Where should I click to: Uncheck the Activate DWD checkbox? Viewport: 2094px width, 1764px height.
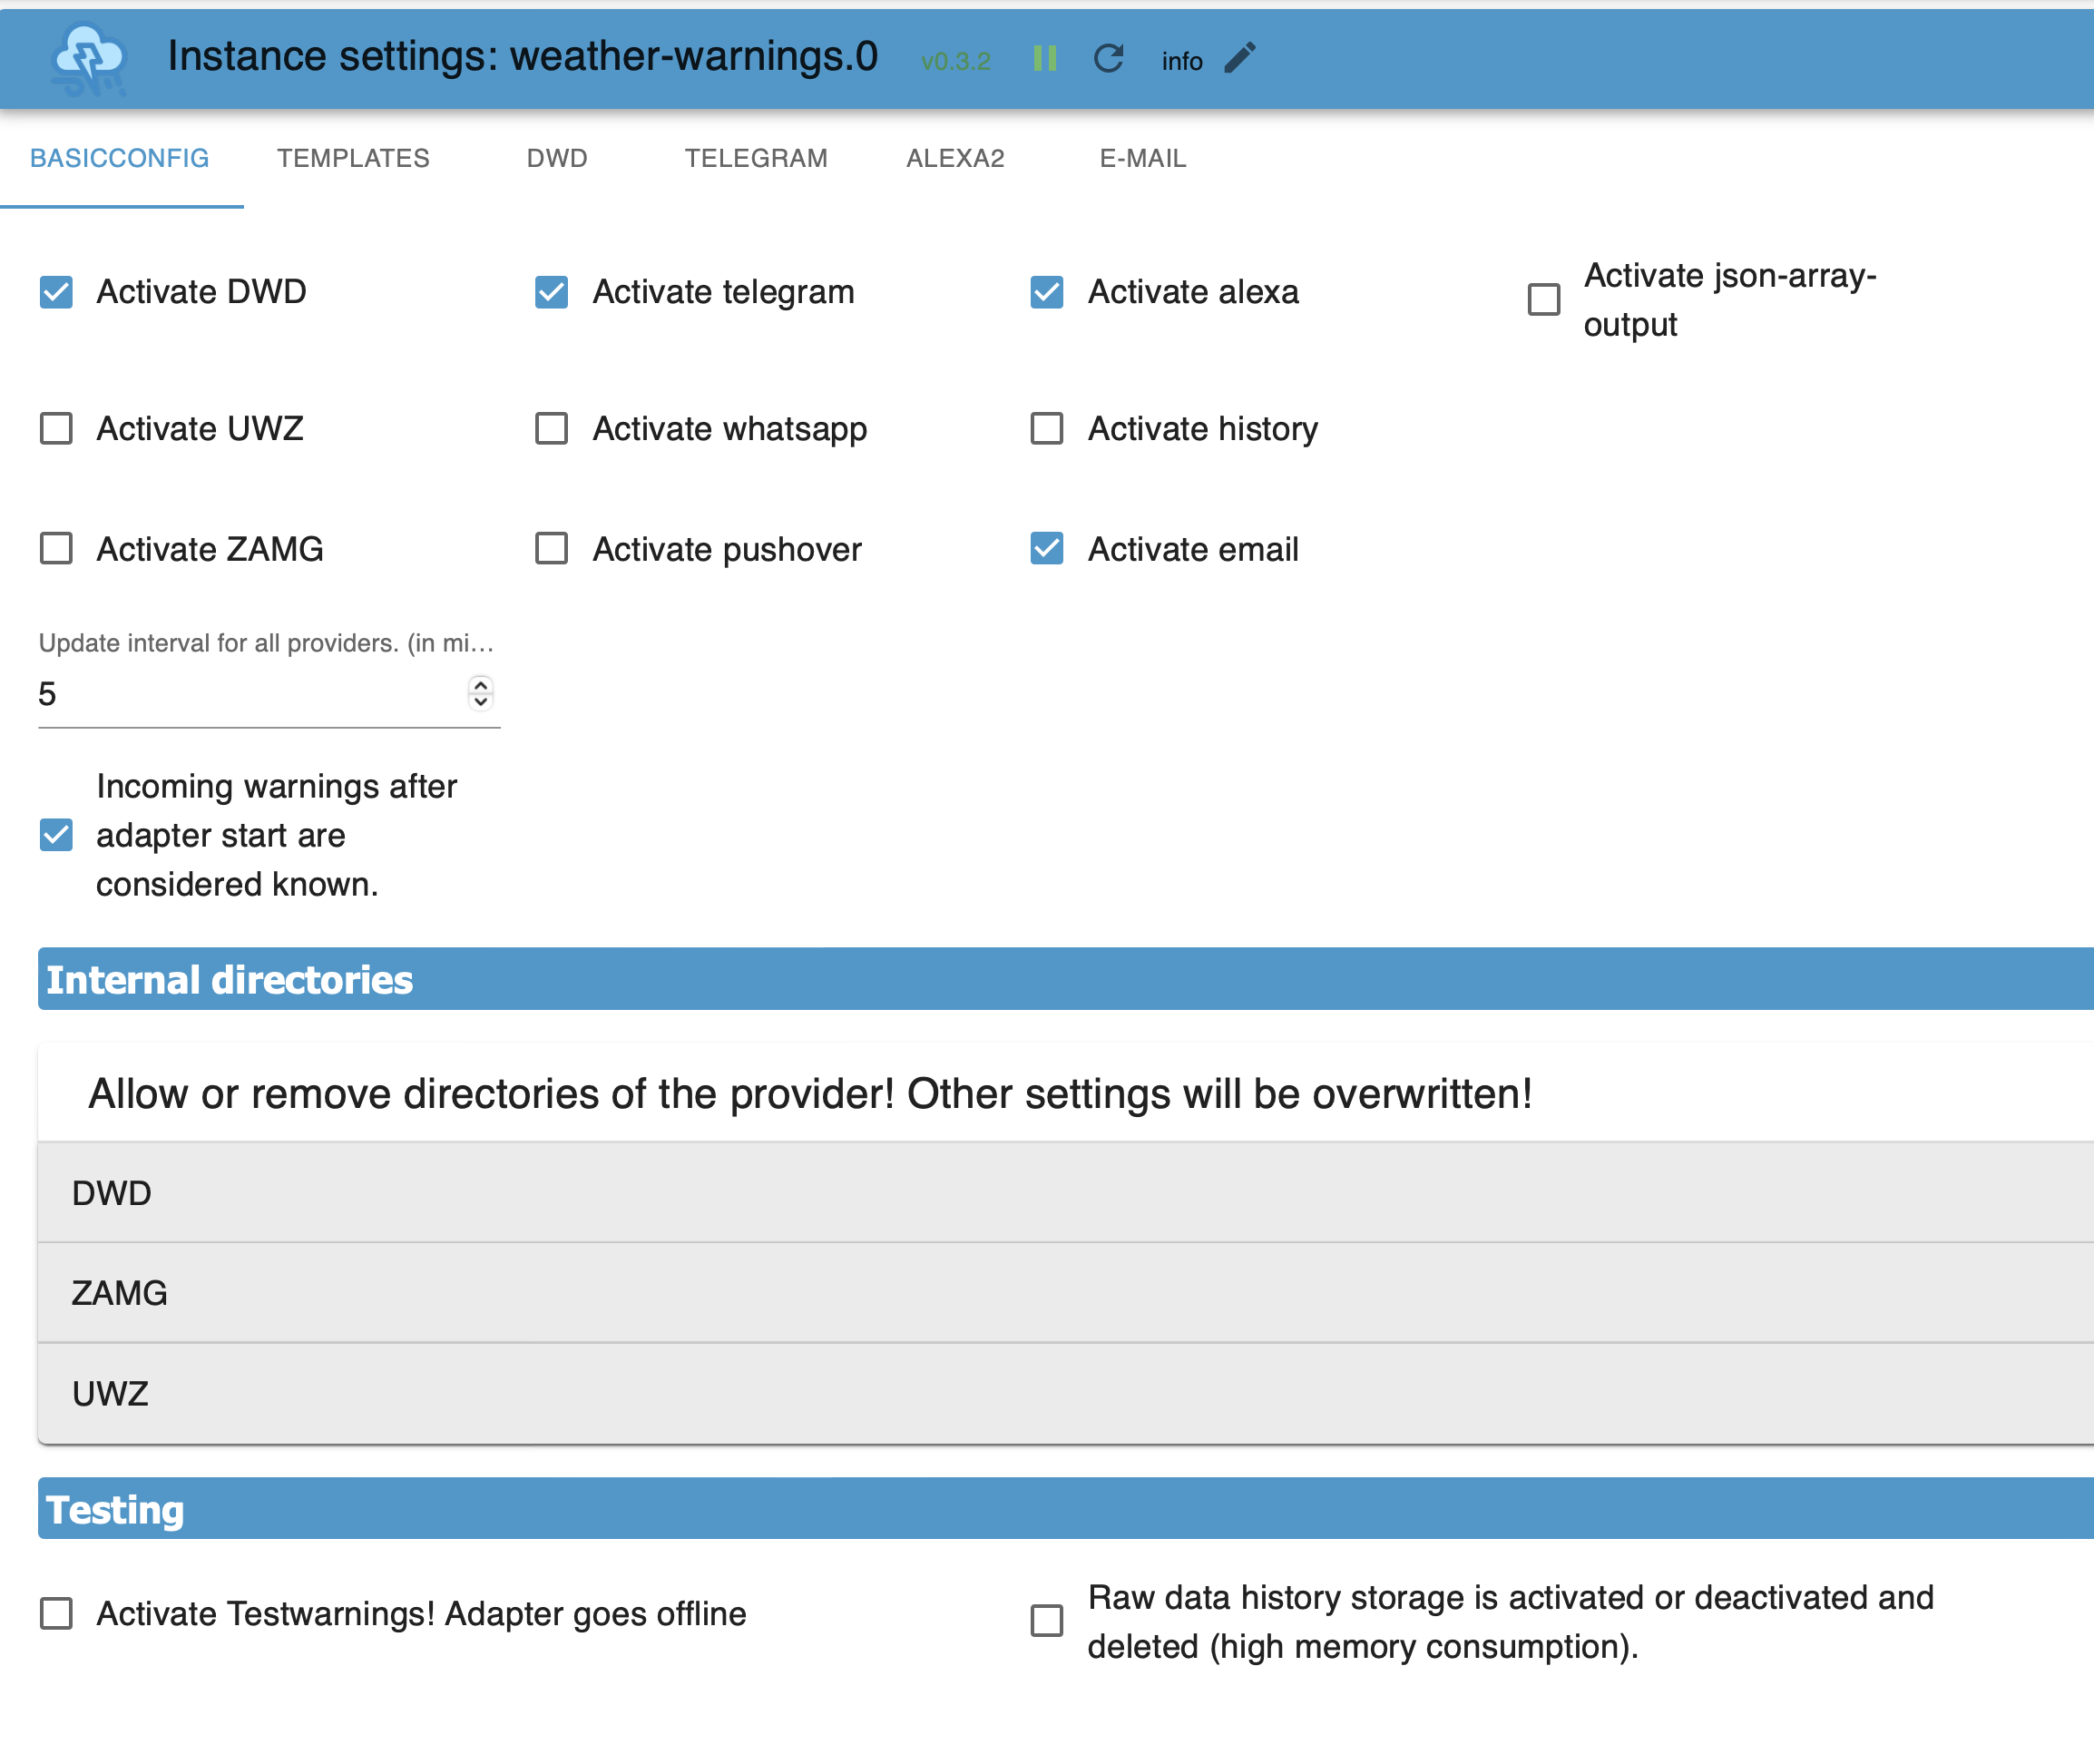56,292
